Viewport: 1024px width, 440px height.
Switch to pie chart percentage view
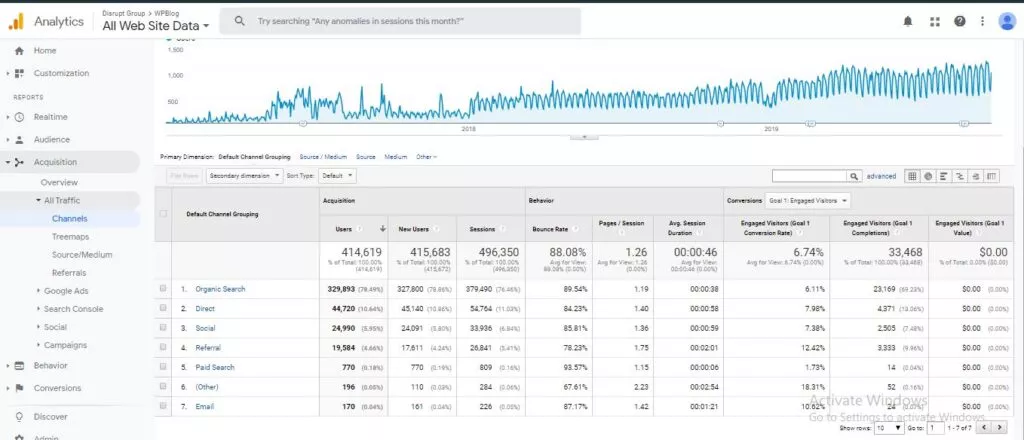pos(928,176)
